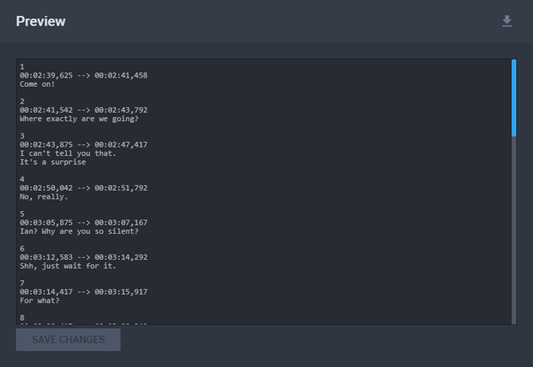Click the Preview heading

[x=41, y=21]
